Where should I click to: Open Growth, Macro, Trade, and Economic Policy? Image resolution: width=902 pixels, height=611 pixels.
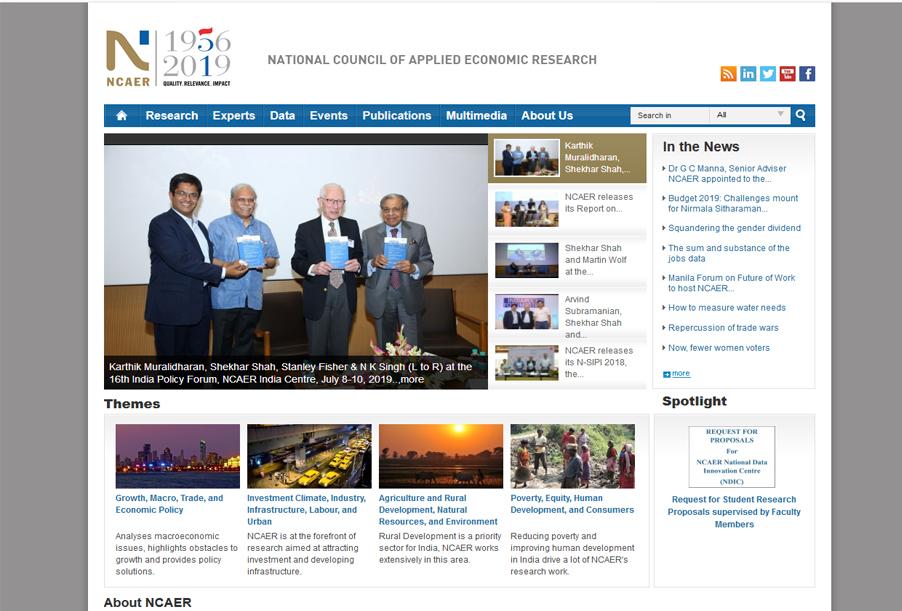coord(169,504)
